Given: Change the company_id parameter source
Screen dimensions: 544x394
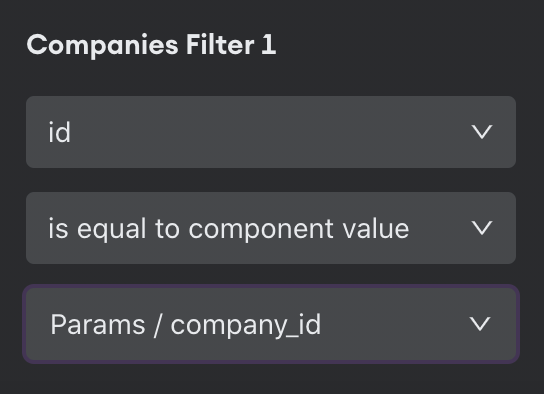Looking at the screenshot, I should [271, 324].
